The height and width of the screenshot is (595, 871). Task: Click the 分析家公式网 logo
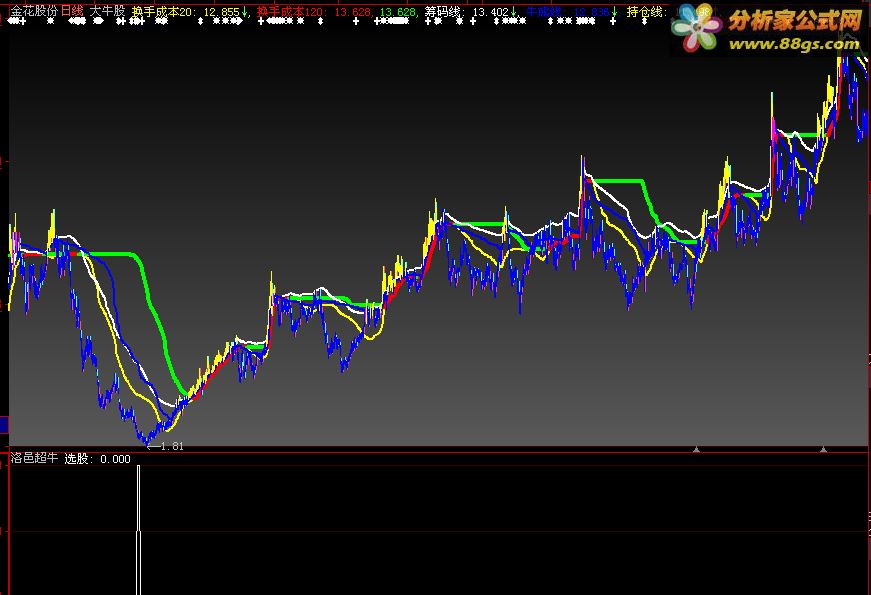click(795, 21)
